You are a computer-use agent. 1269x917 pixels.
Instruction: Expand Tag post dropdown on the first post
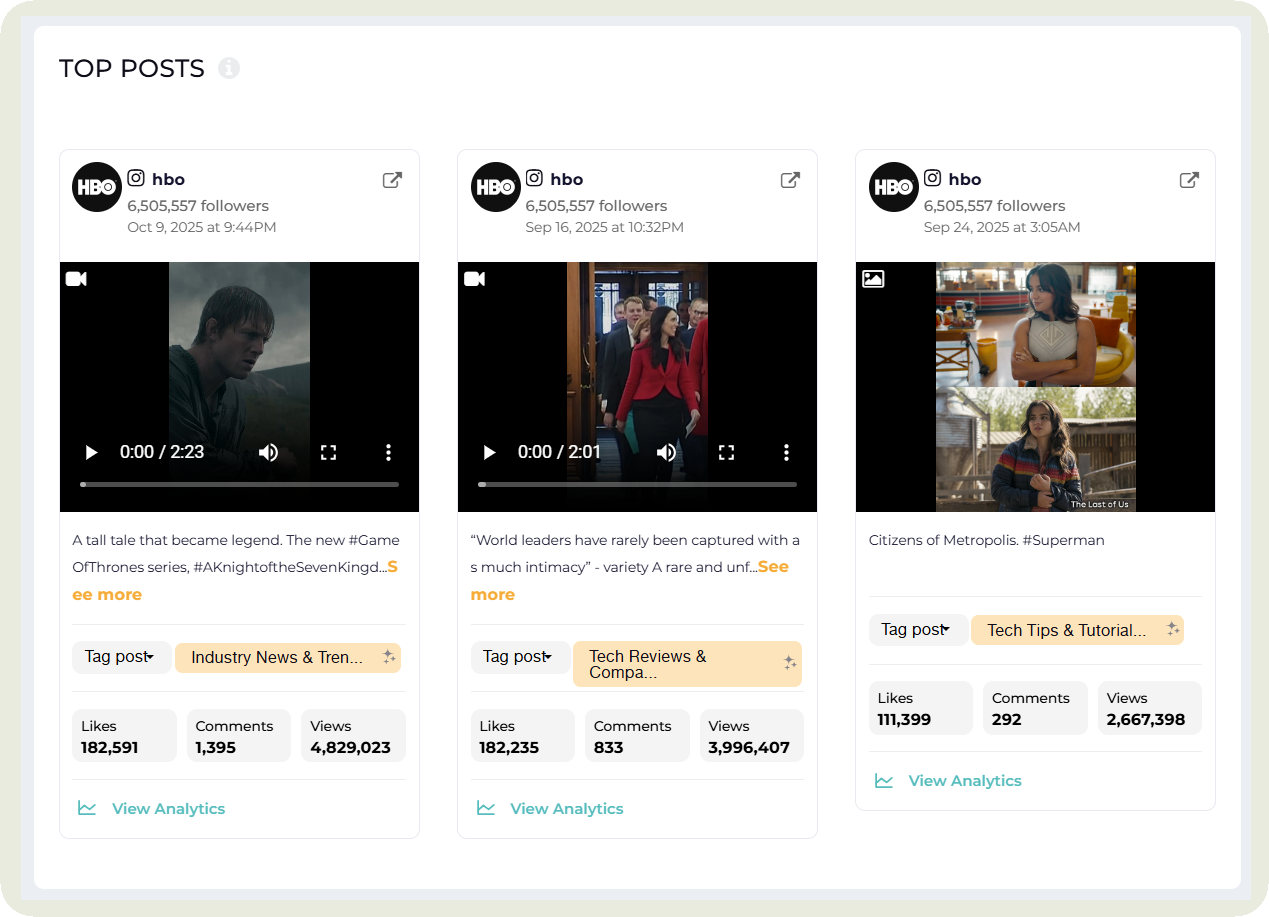tap(121, 657)
